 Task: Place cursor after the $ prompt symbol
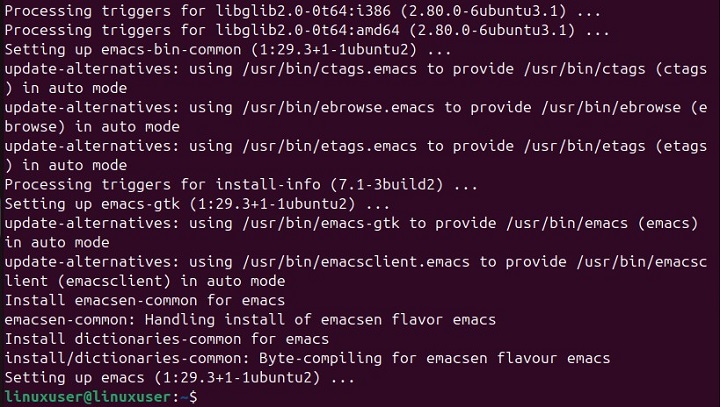[203, 397]
